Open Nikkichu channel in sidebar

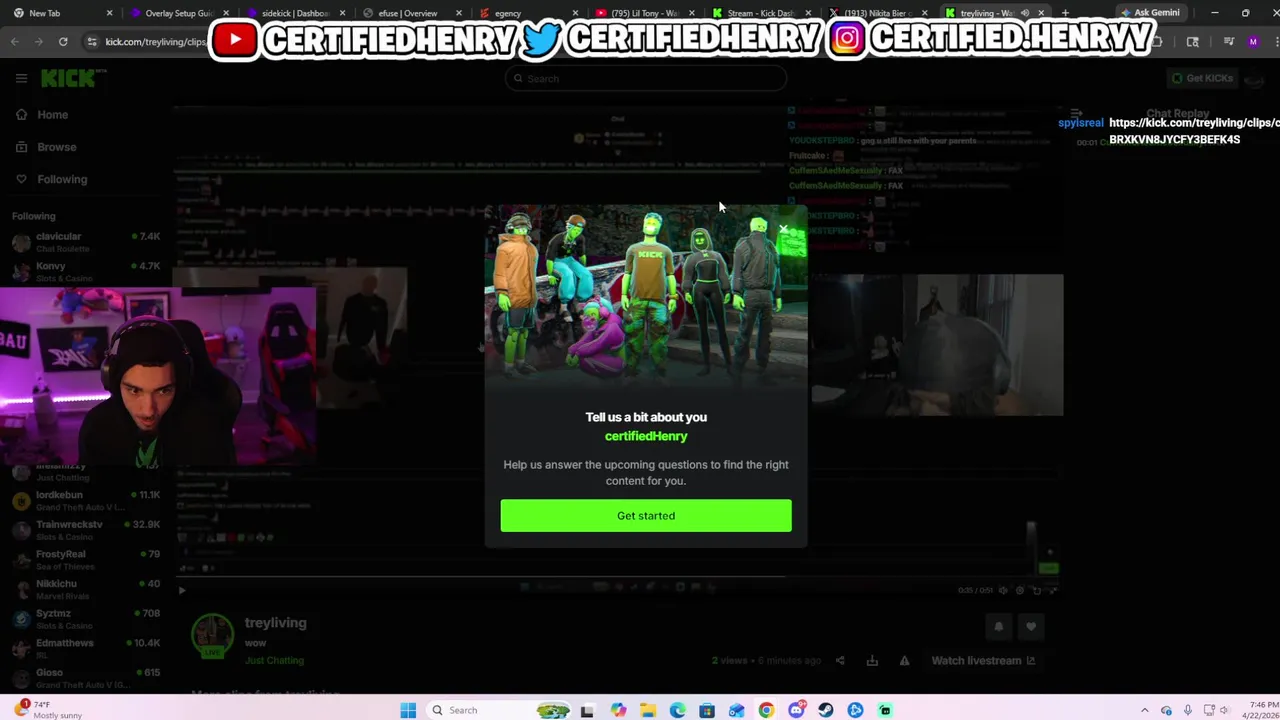click(86, 589)
